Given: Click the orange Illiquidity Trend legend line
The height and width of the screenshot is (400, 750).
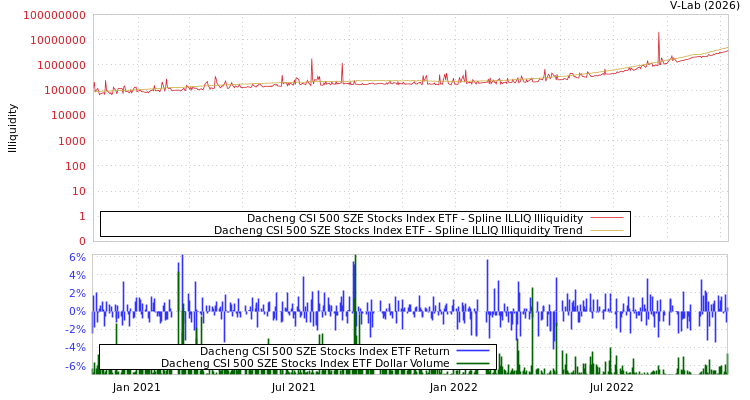Looking at the screenshot, I should click(x=606, y=231).
